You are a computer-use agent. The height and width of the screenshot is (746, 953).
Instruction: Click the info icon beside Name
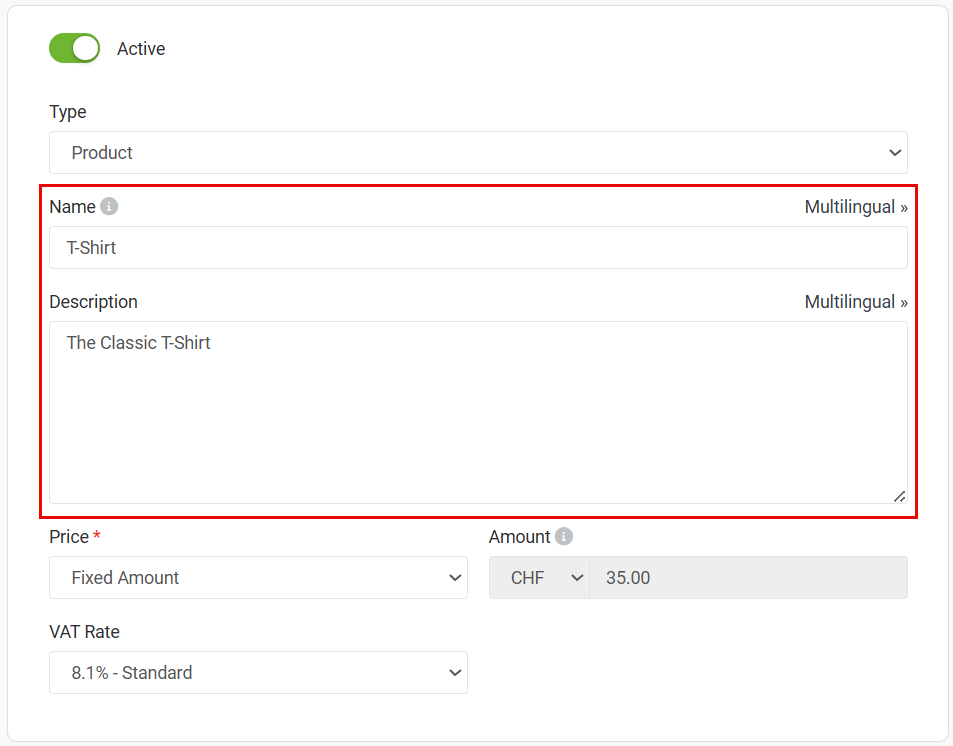click(109, 207)
